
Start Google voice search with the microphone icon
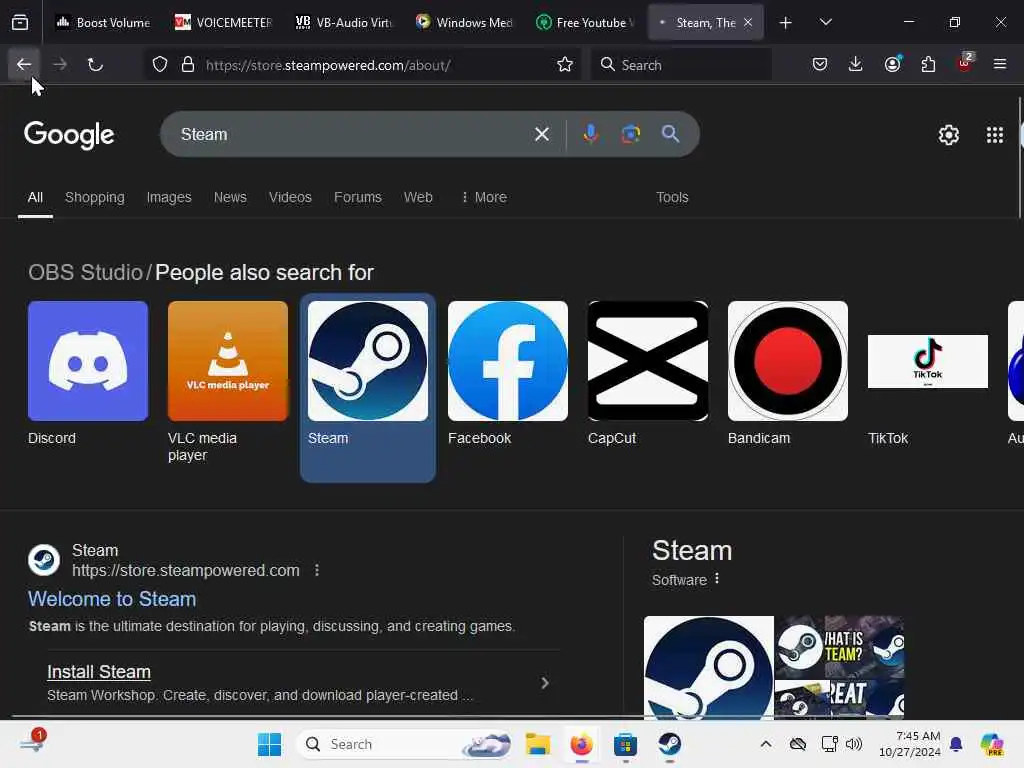(x=590, y=134)
